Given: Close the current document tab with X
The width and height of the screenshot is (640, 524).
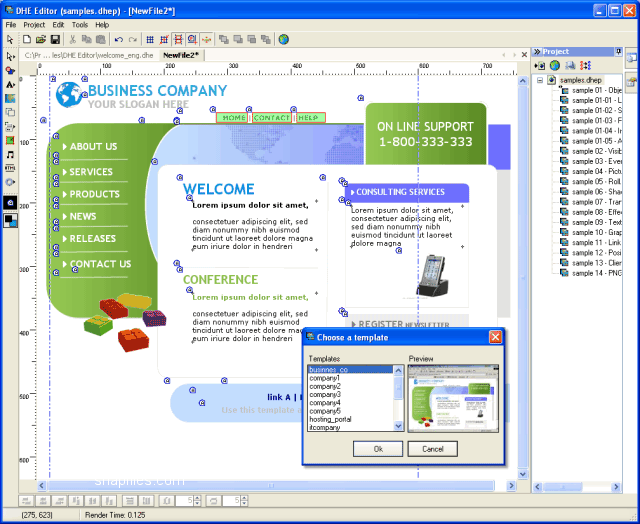Looking at the screenshot, I should click(x=524, y=55).
